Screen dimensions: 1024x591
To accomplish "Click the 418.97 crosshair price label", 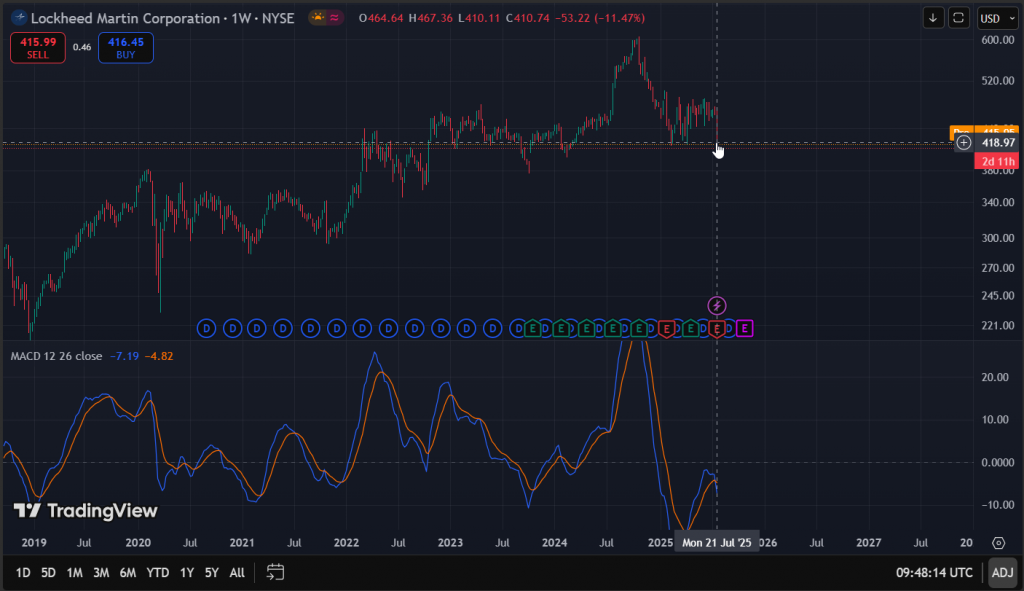I will point(998,142).
